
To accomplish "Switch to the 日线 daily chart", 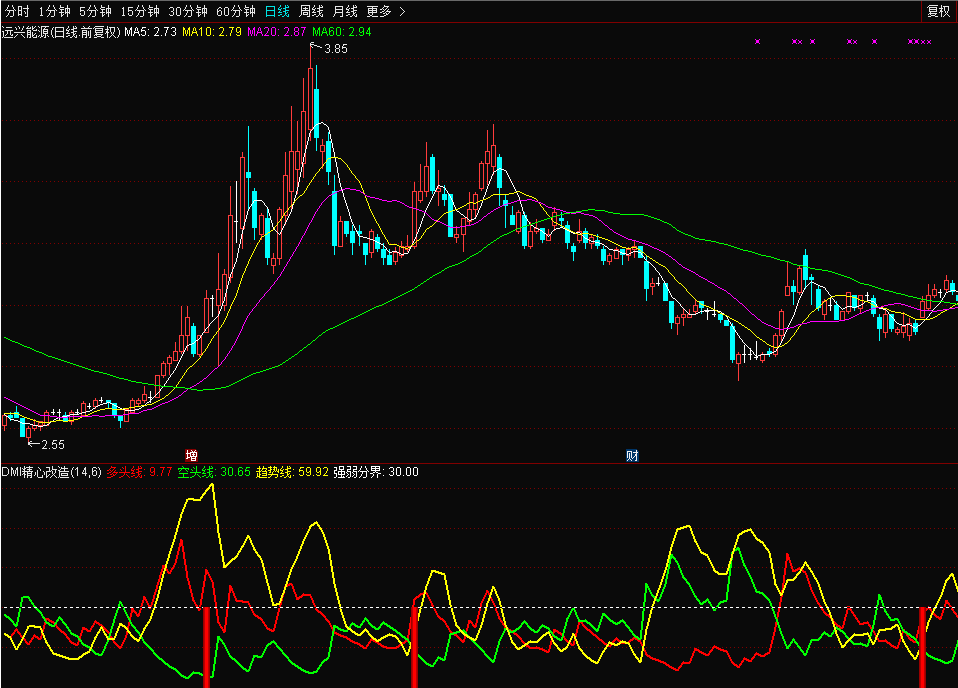I will (277, 11).
